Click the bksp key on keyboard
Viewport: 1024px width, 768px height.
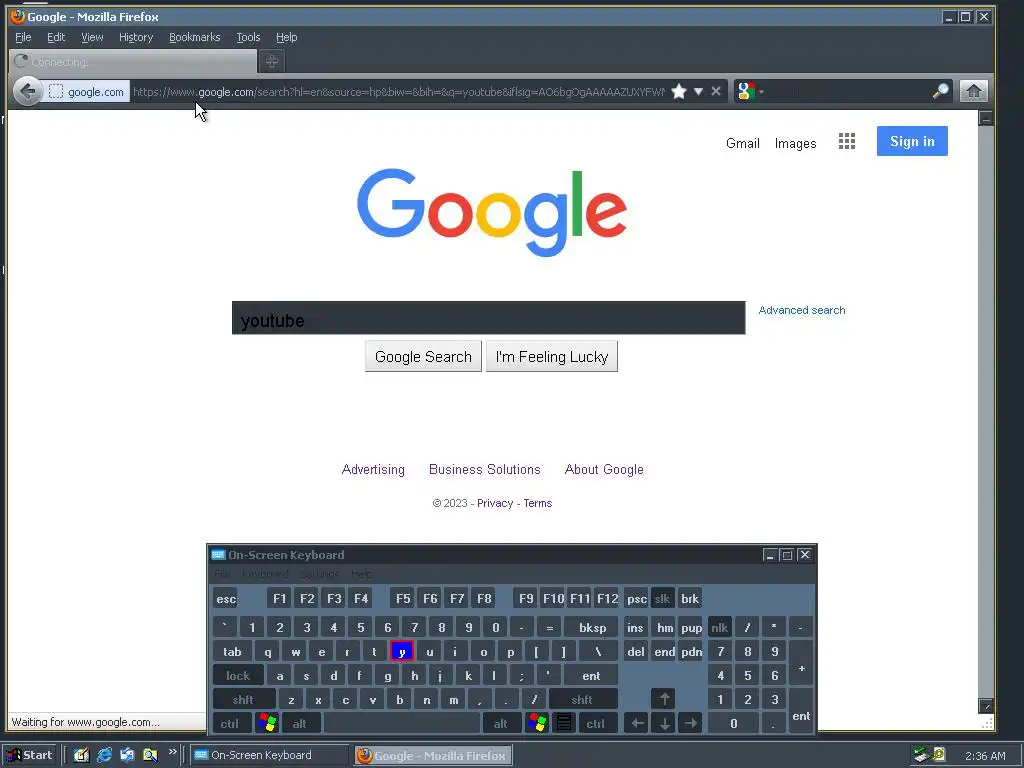pos(592,628)
